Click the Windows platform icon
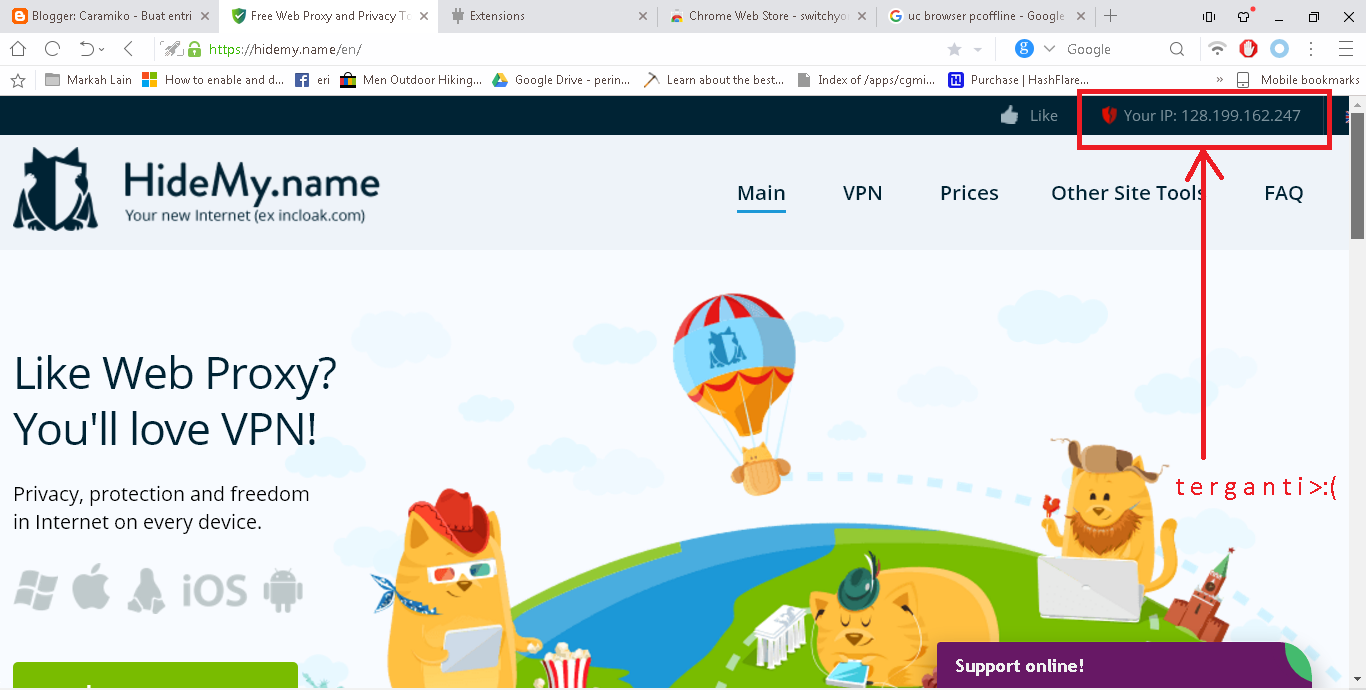This screenshot has height=690, width=1366. pyautogui.click(x=35, y=589)
